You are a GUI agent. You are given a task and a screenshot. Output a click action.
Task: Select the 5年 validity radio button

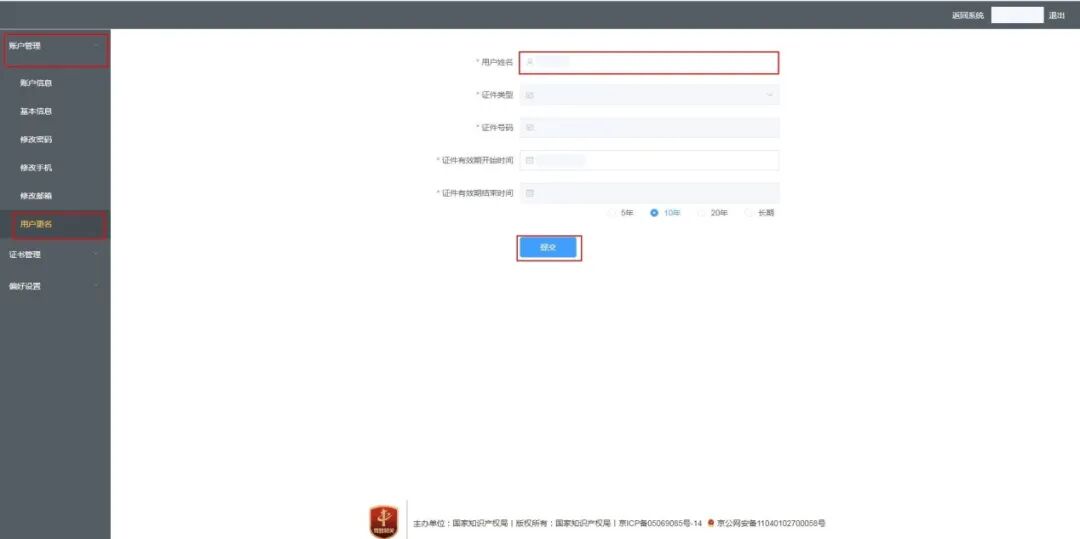[x=612, y=213]
